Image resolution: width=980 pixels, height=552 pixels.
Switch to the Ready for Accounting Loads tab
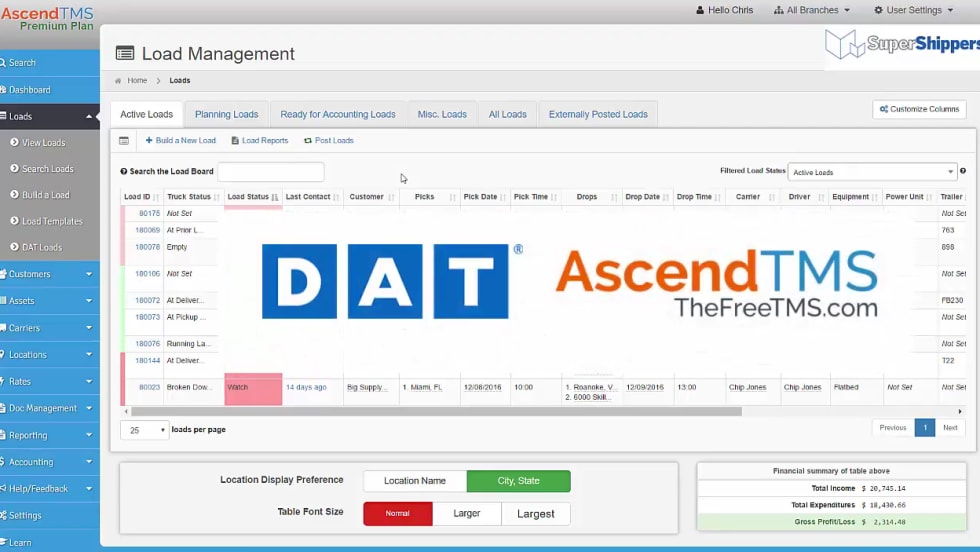tap(337, 114)
